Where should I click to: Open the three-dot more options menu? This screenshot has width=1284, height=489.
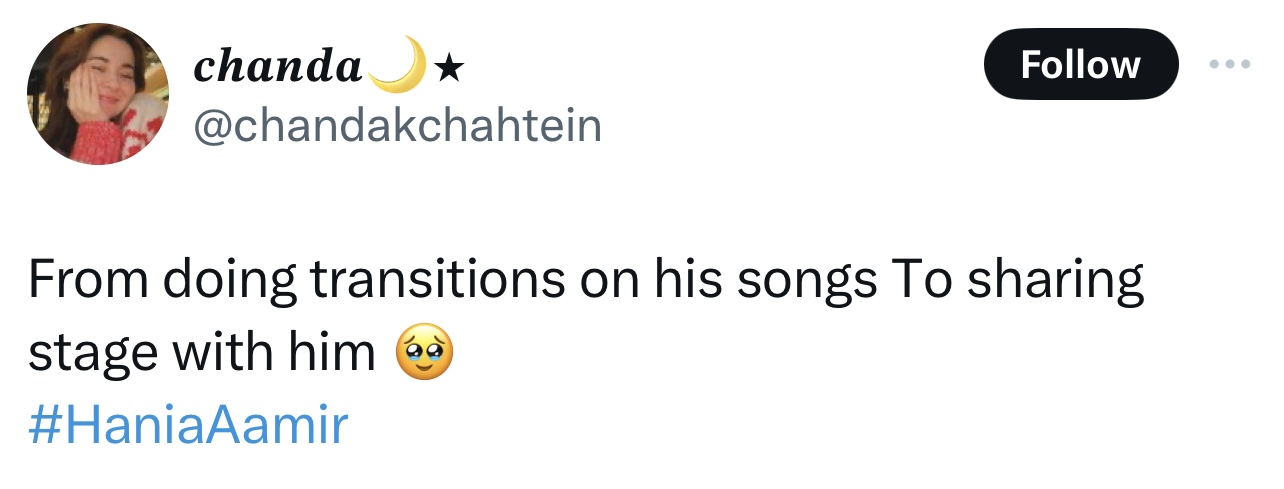pyautogui.click(x=1229, y=64)
